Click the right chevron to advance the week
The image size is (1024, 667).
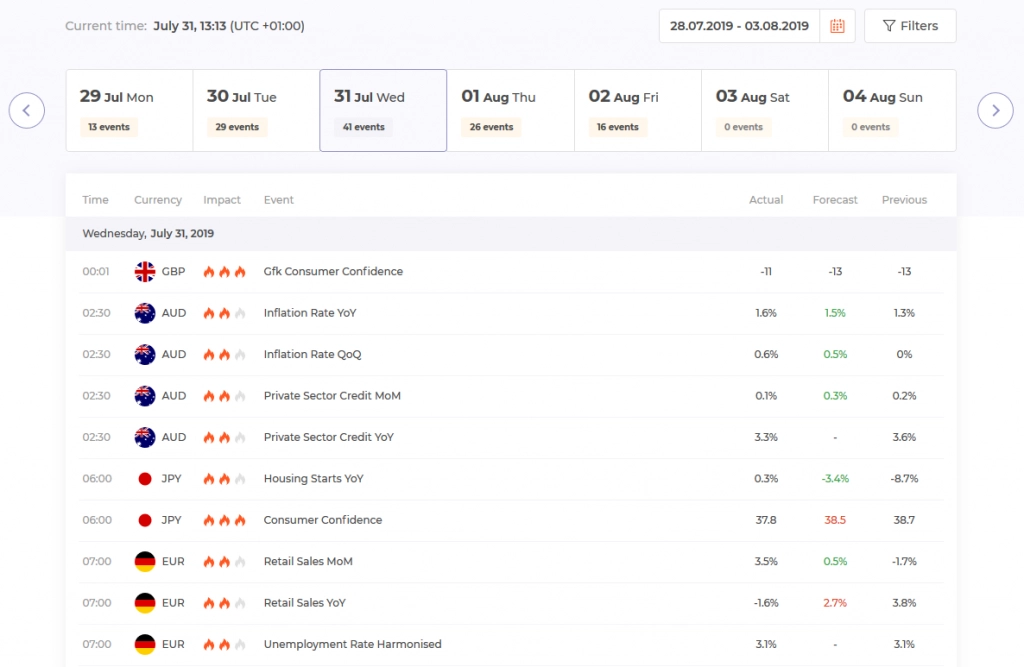(995, 110)
